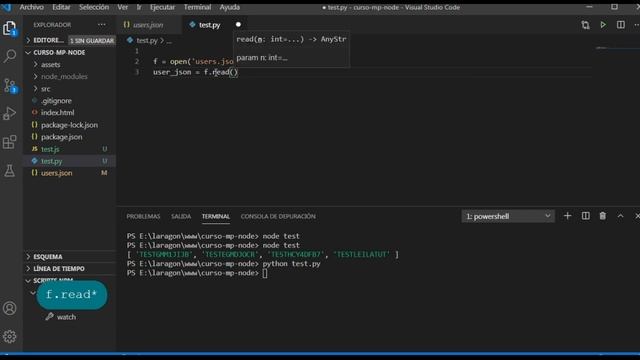This screenshot has height=360, width=640.
Task: Add a new terminal with the plus icon
Action: pos(567,216)
